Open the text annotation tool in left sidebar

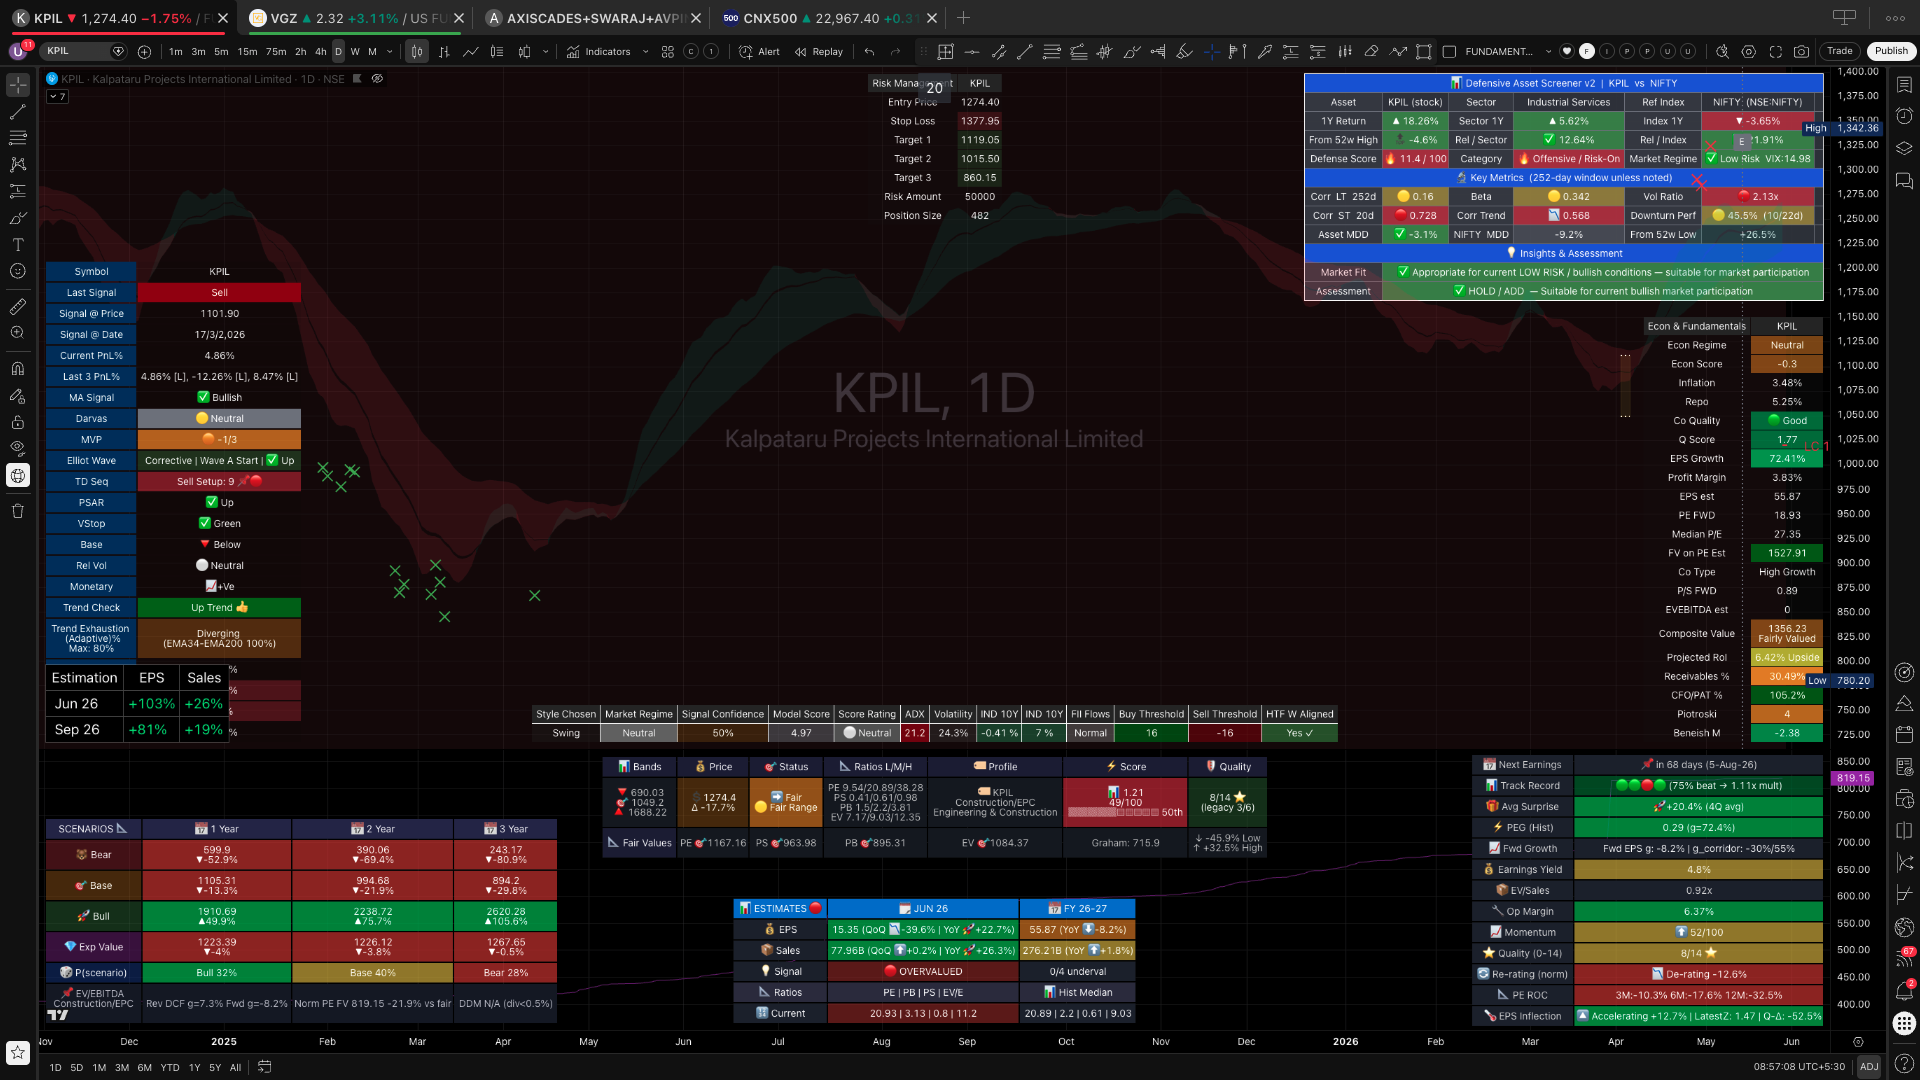click(18, 244)
